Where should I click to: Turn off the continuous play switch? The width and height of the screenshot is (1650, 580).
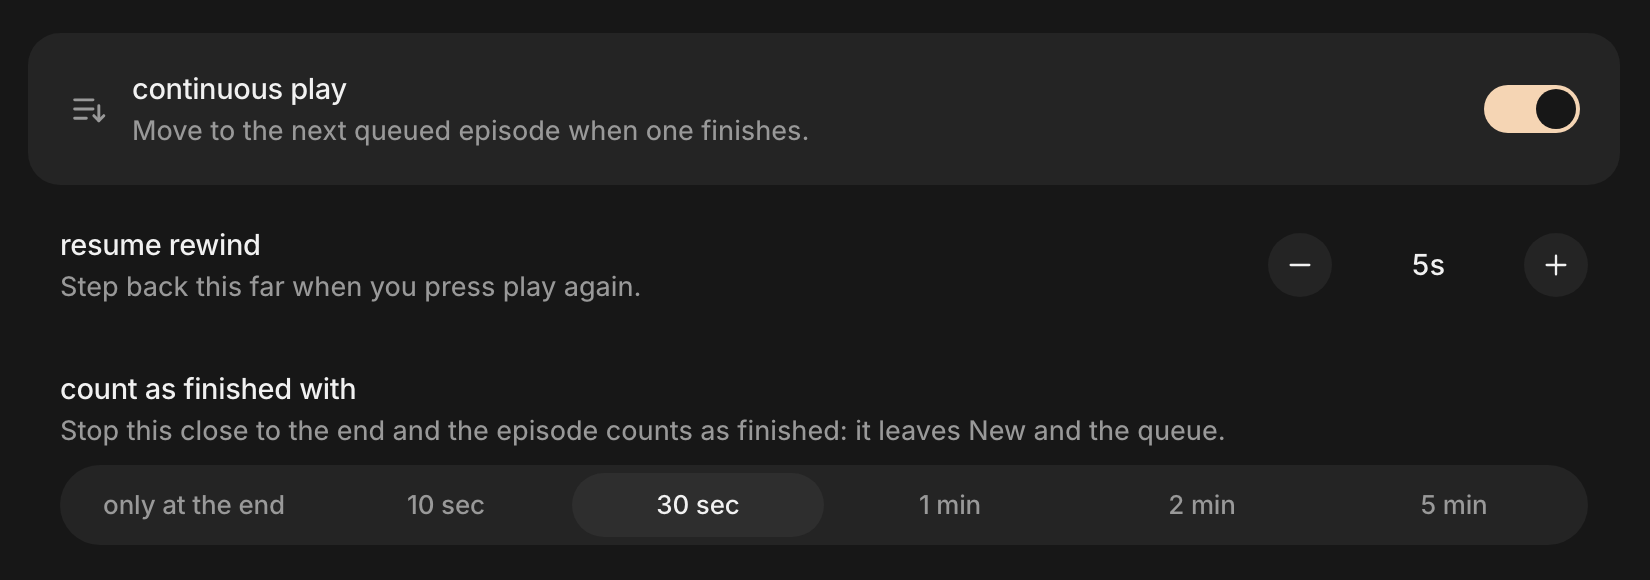point(1531,109)
